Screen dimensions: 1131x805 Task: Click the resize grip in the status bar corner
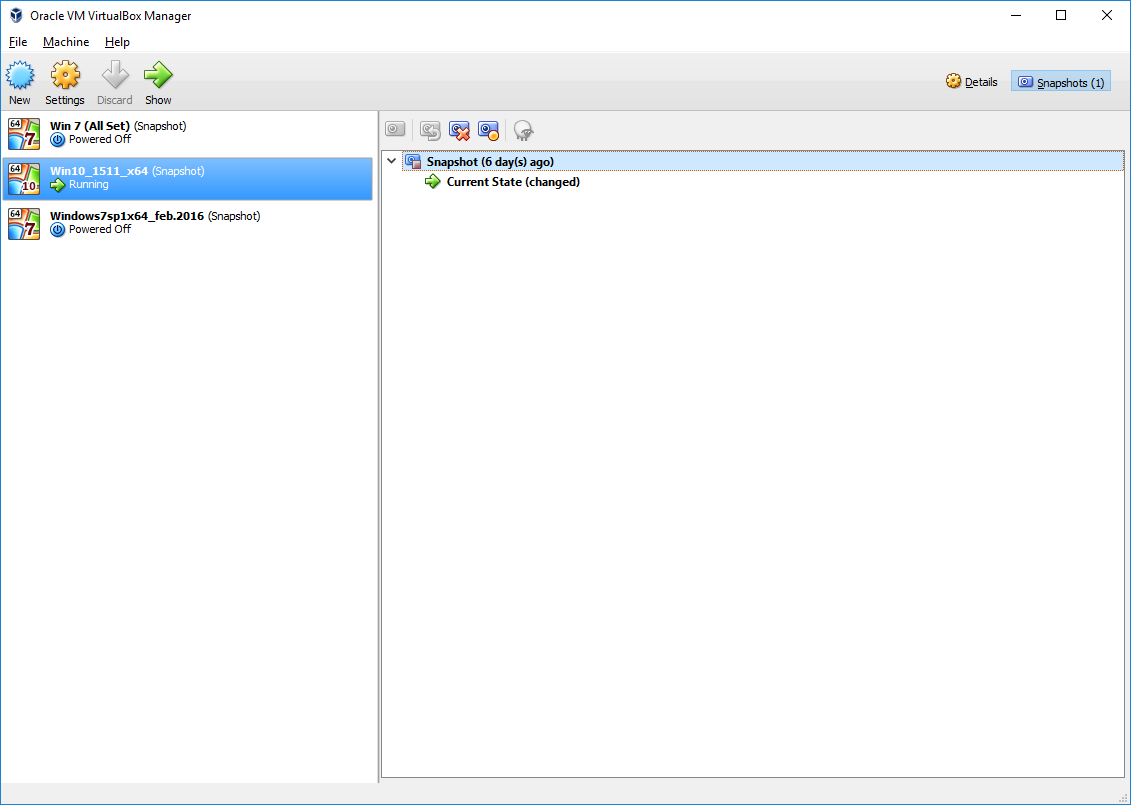(1123, 797)
